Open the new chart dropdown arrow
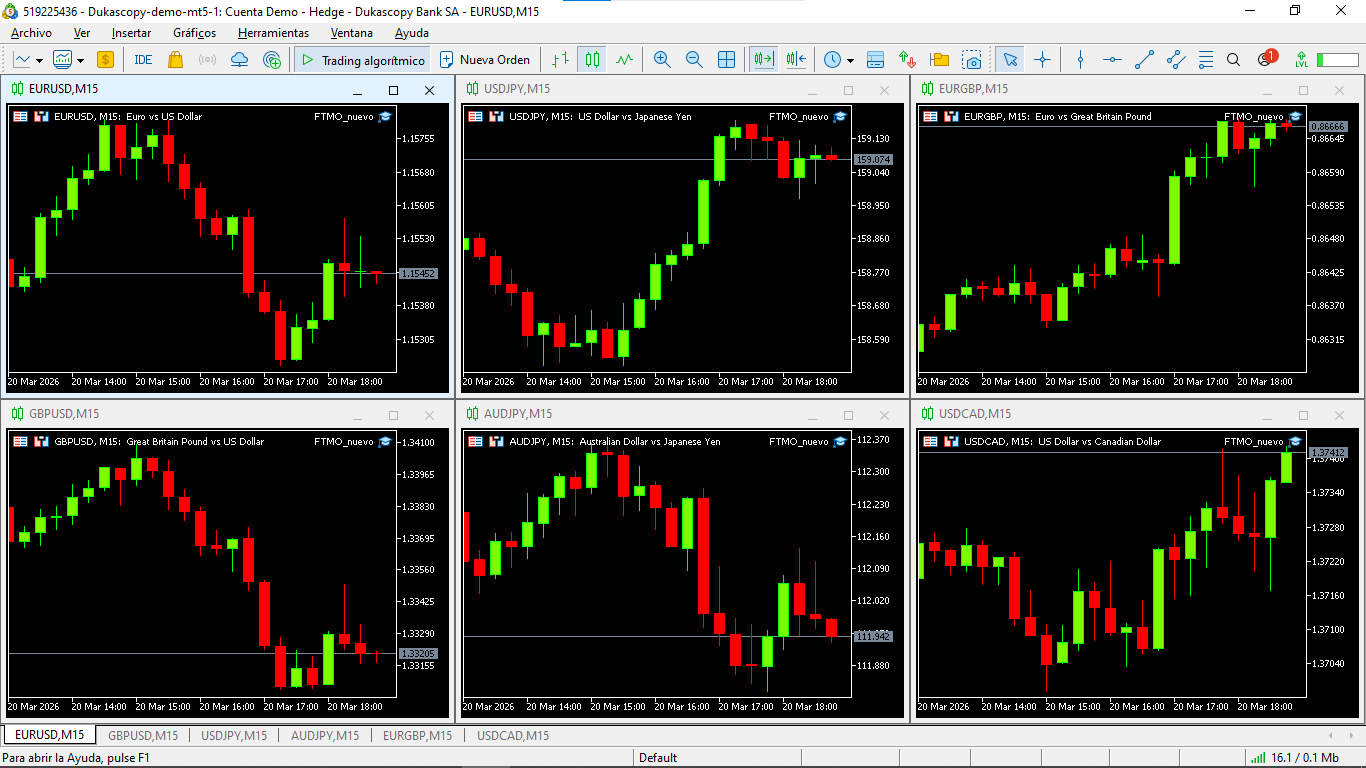 point(39,60)
